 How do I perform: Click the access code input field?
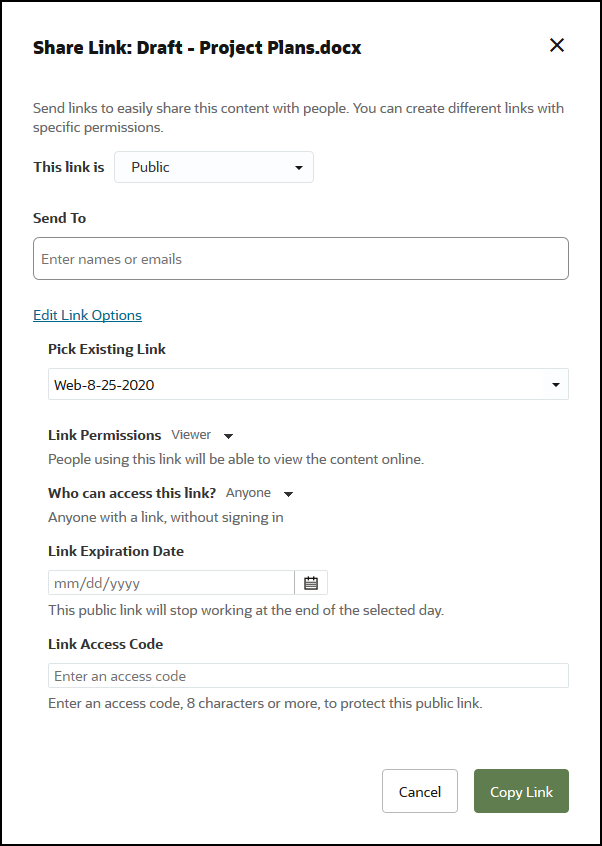(308, 676)
